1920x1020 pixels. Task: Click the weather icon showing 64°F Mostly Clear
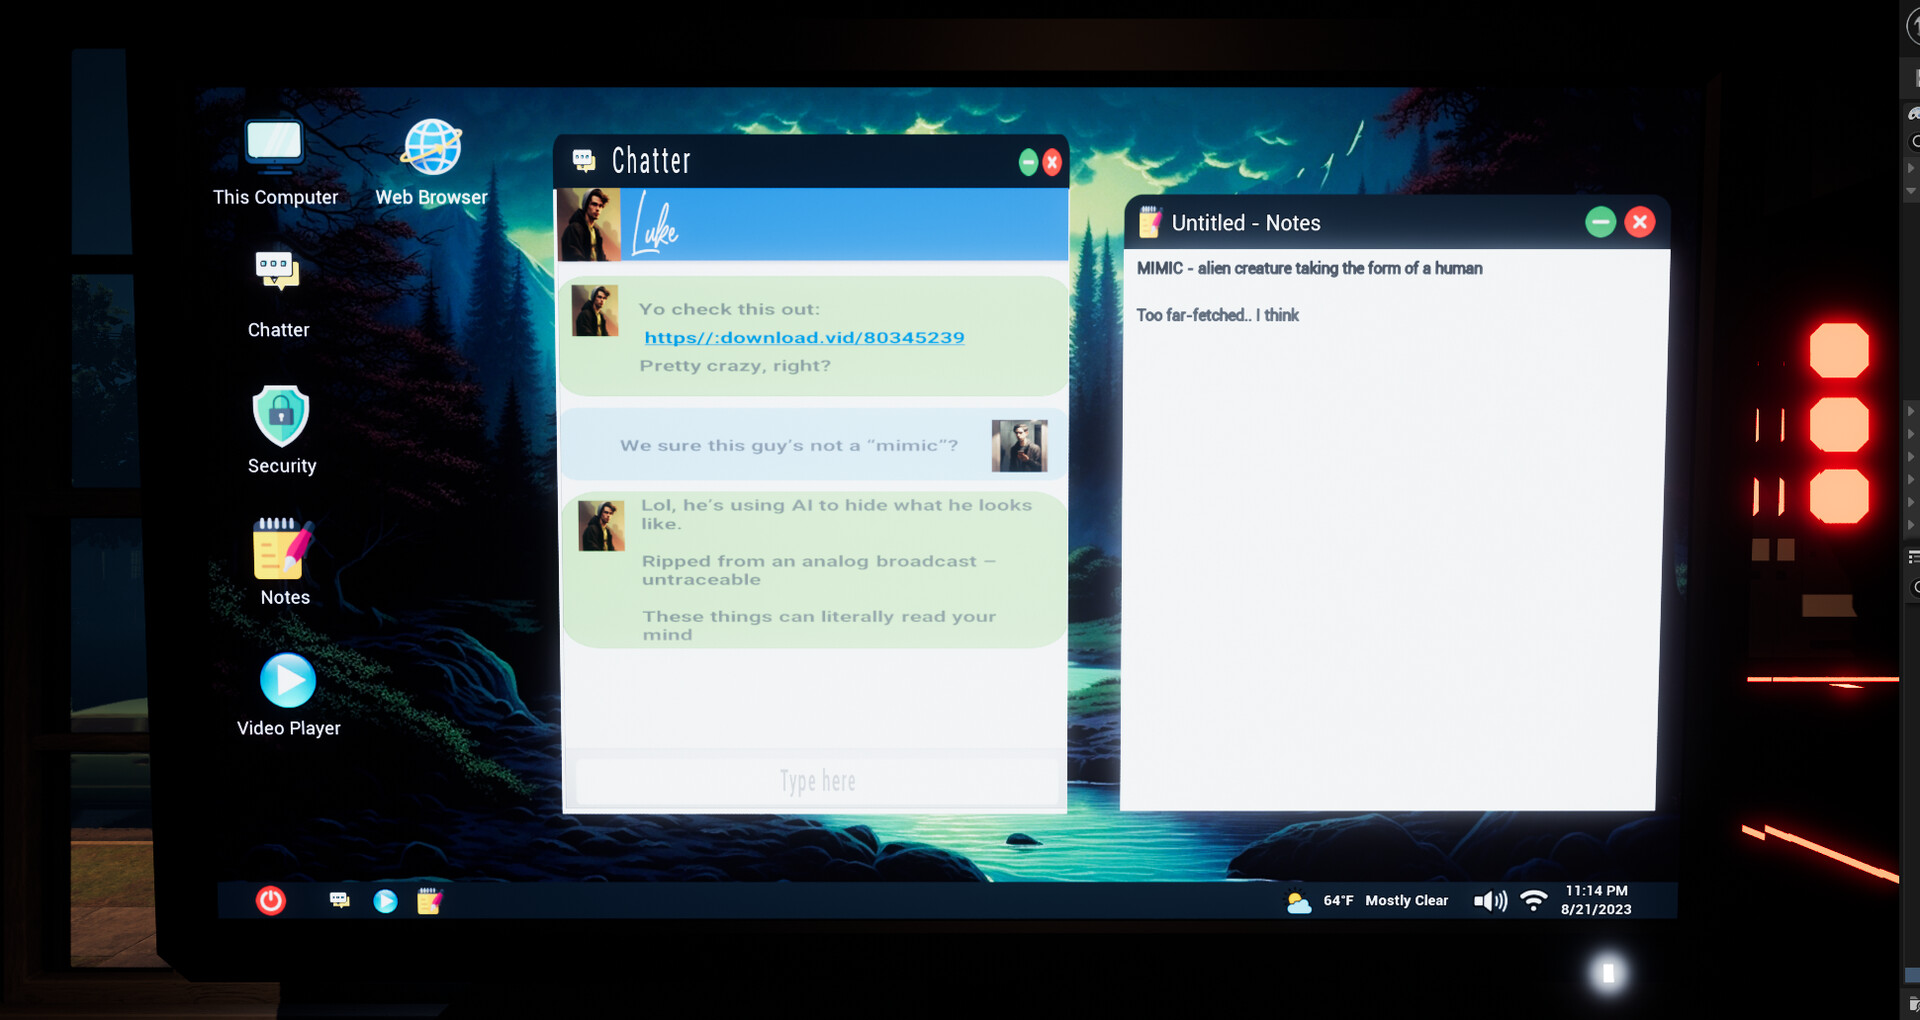(x=1298, y=902)
